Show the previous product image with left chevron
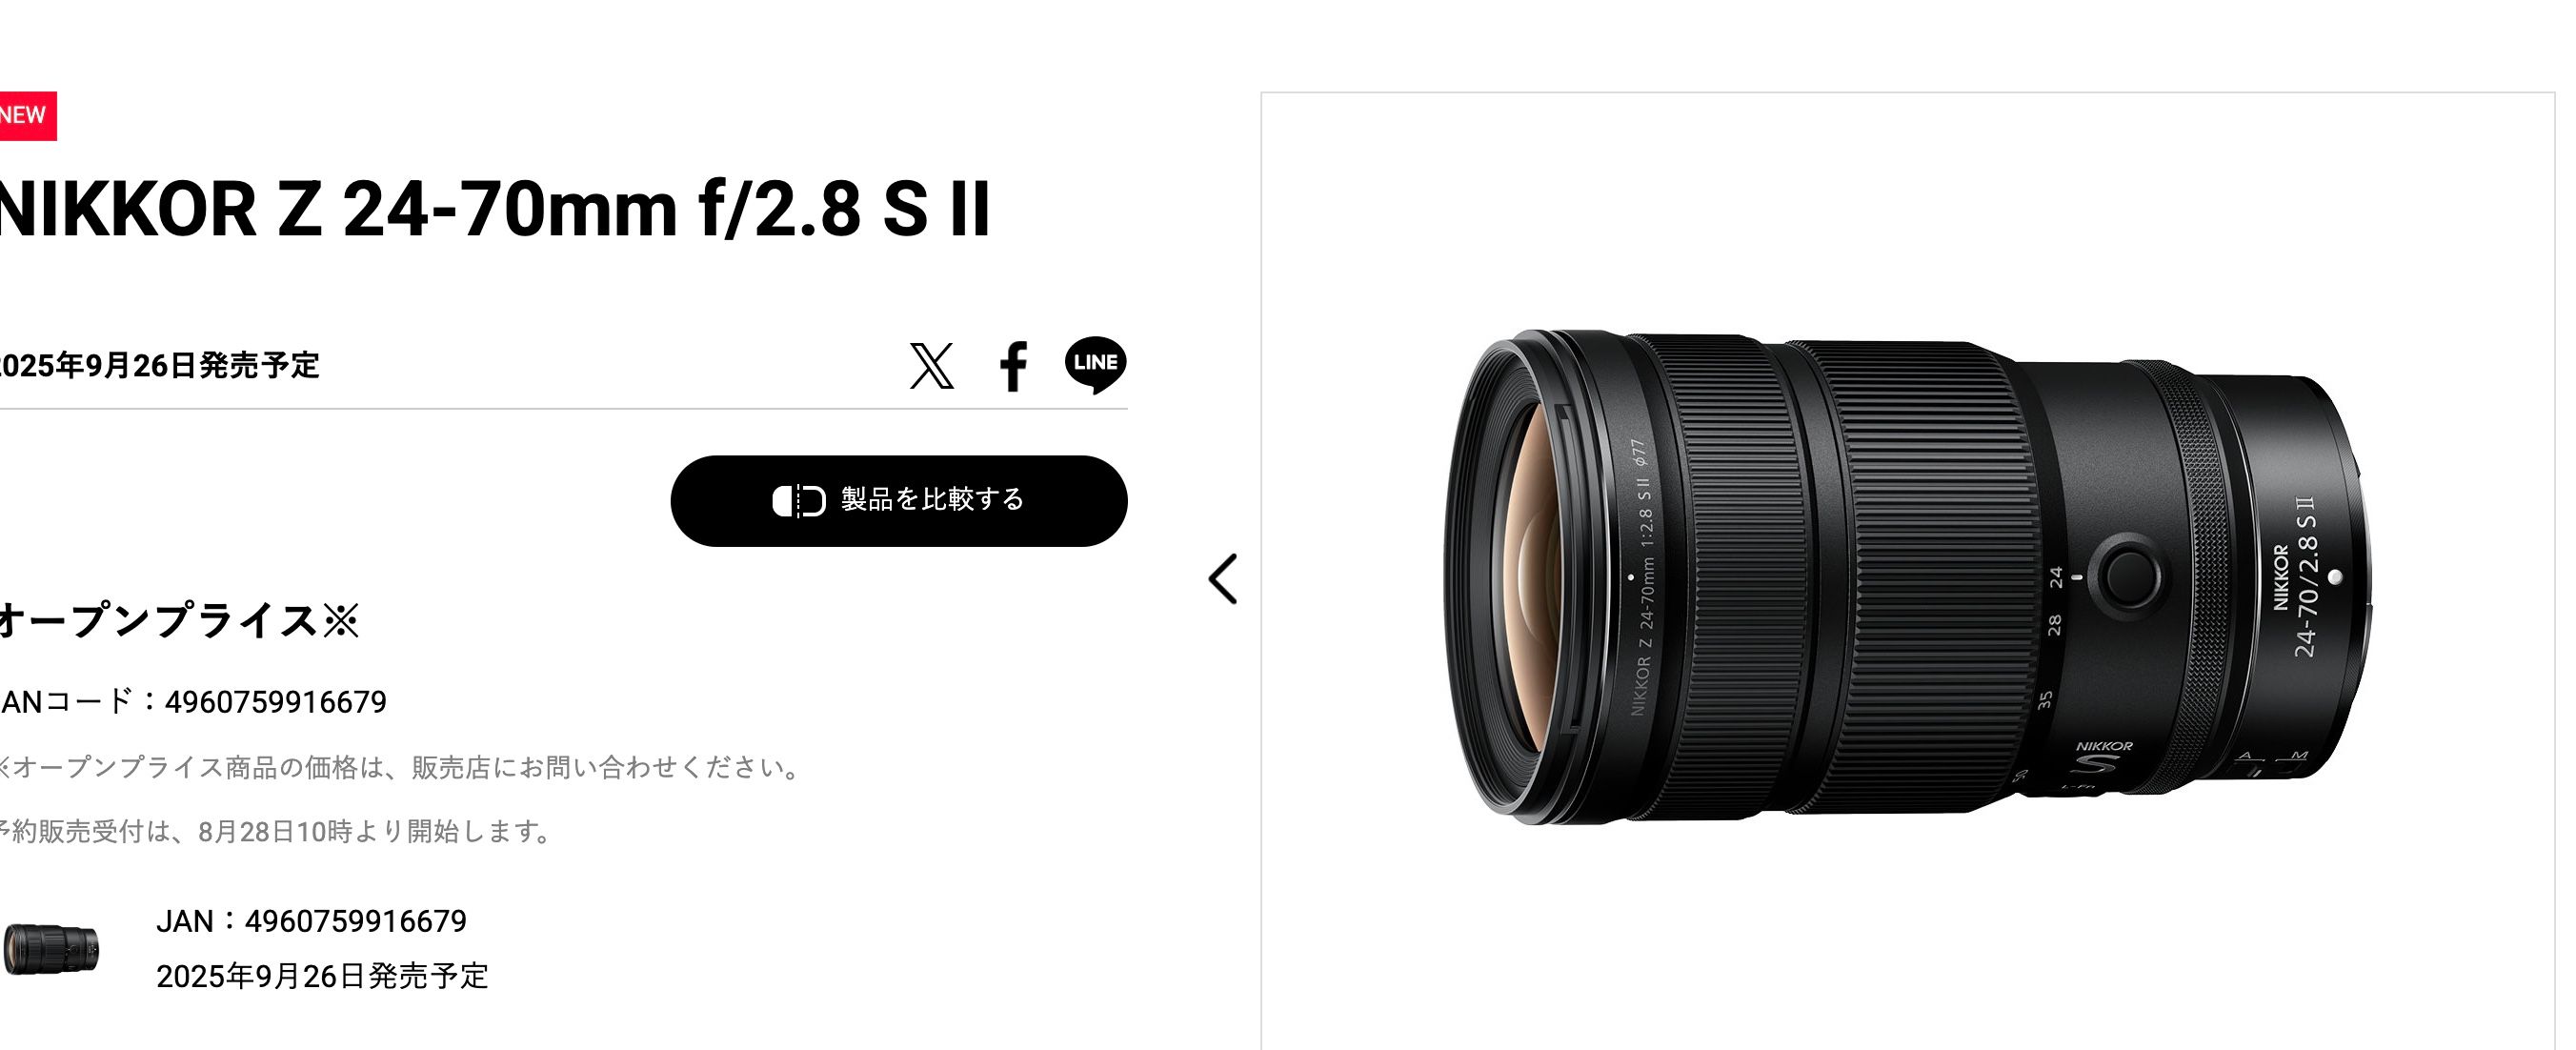The height and width of the screenshot is (1050, 2576). (1223, 579)
